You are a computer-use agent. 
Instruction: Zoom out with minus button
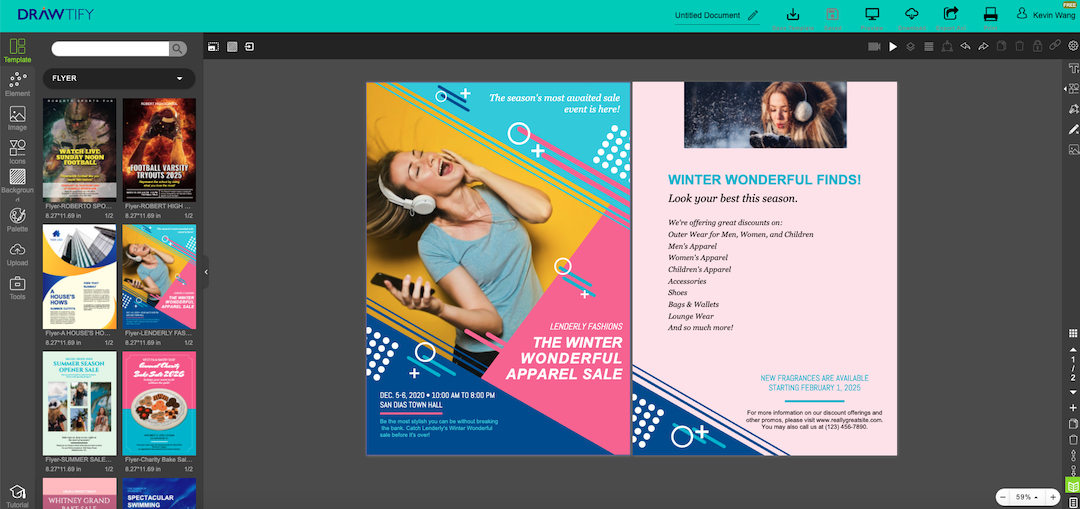pos(1003,497)
